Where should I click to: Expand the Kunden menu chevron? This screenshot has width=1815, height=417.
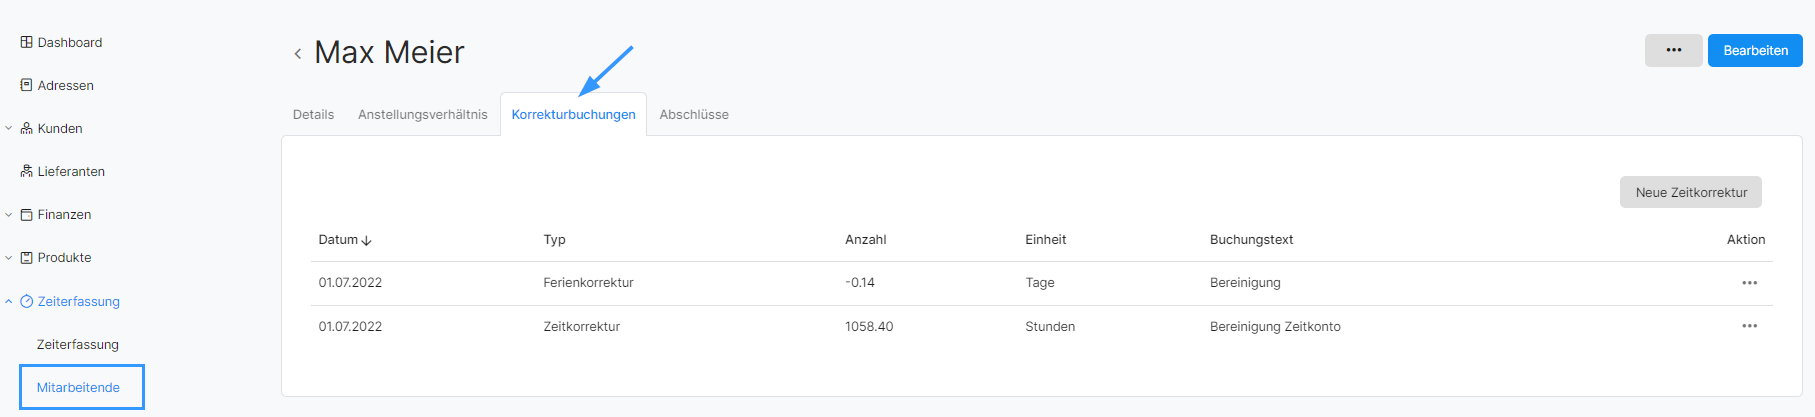point(9,128)
